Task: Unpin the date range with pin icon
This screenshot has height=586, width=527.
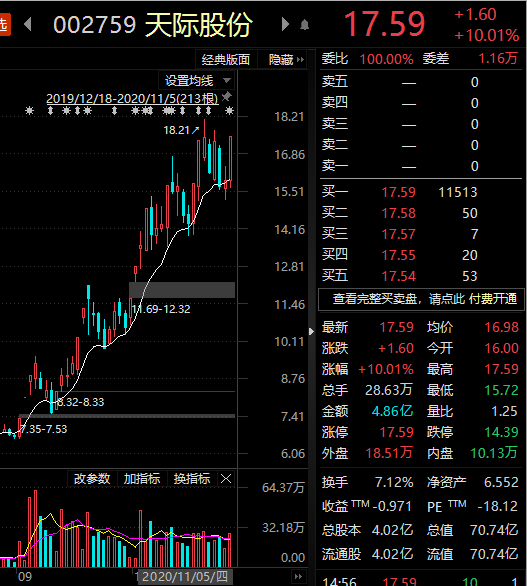Action: click(226, 97)
